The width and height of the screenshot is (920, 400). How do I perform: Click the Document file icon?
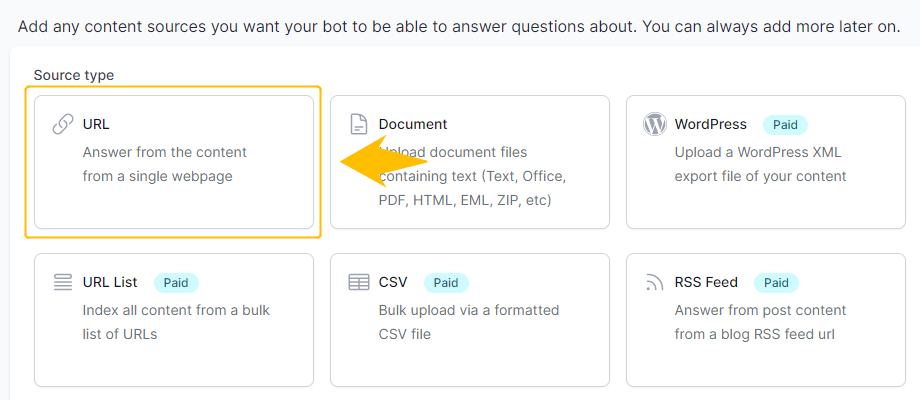tap(358, 124)
